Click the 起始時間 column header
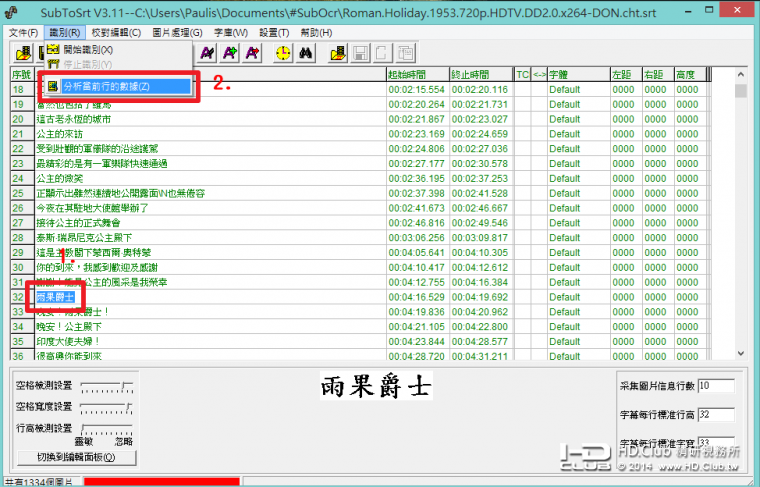760x487 pixels. click(x=418, y=75)
